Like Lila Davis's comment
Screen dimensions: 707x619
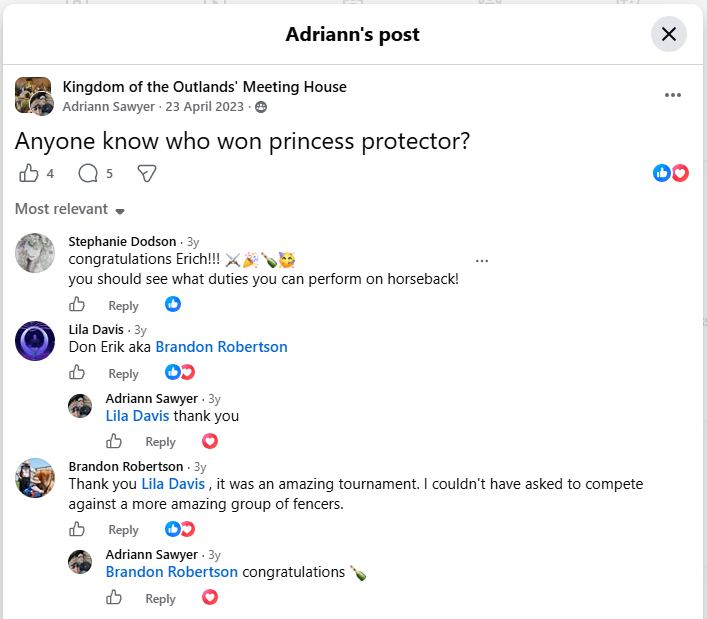click(x=77, y=372)
